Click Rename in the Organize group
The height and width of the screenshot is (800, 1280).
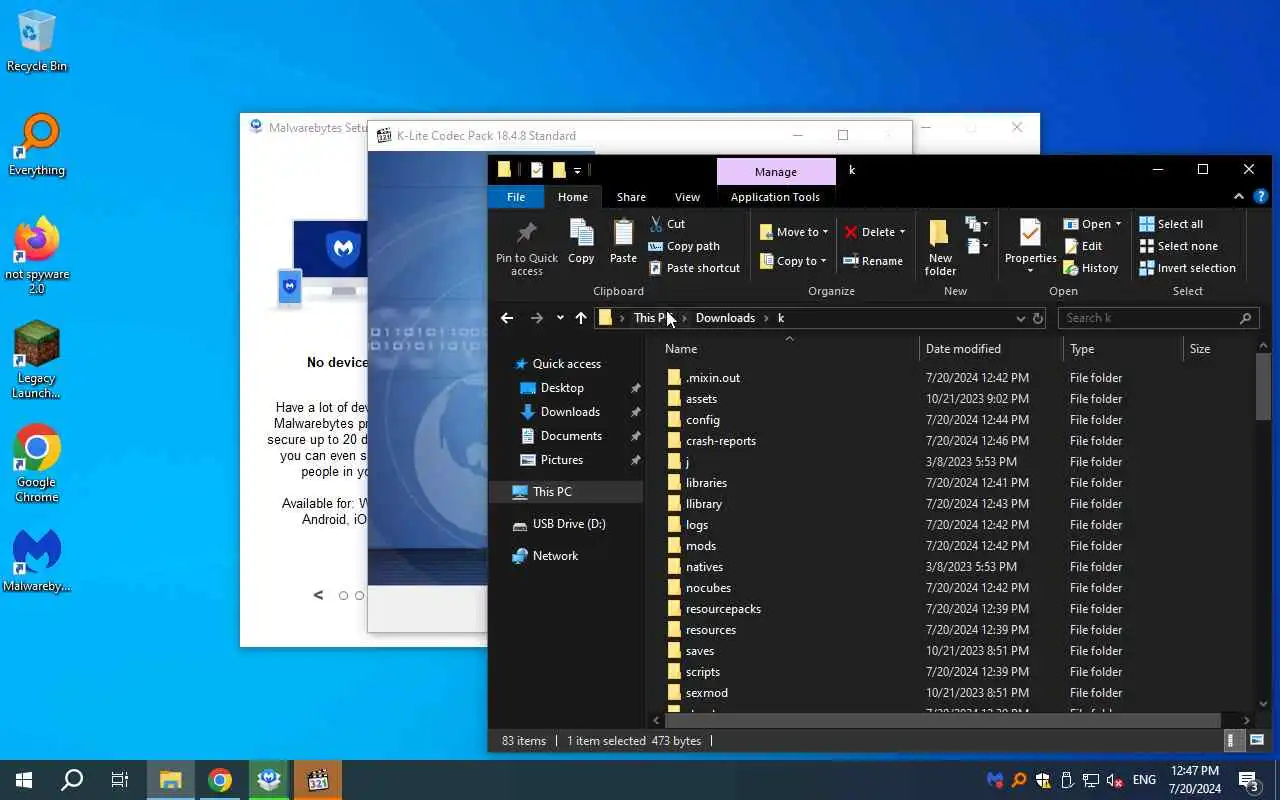point(873,261)
